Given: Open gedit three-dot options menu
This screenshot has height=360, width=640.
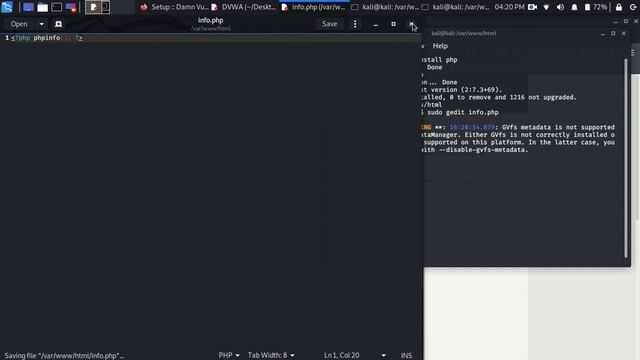Looking at the screenshot, I should coord(355,24).
